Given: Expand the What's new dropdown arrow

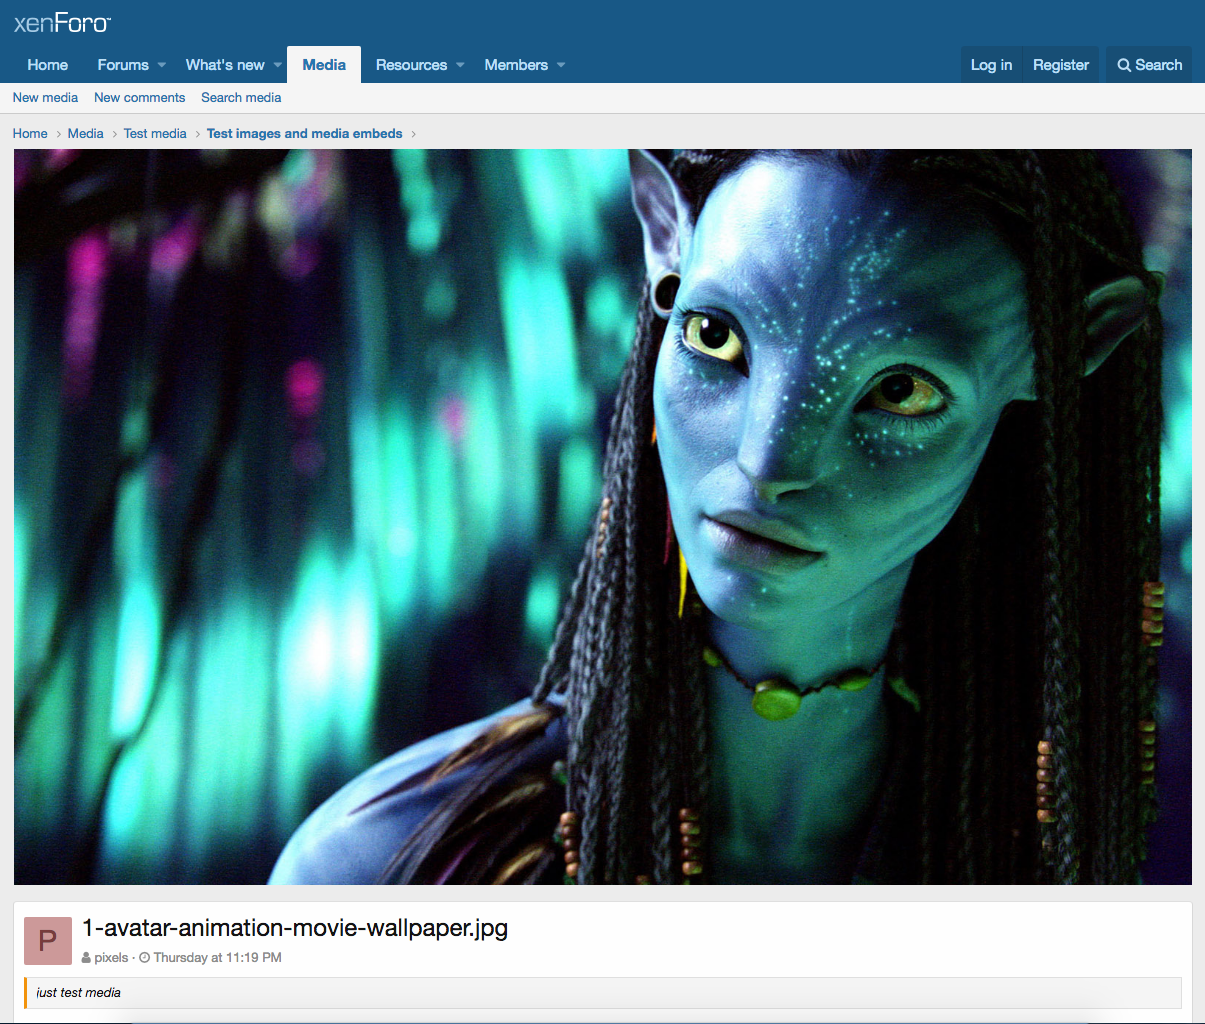Looking at the screenshot, I should tap(278, 65).
